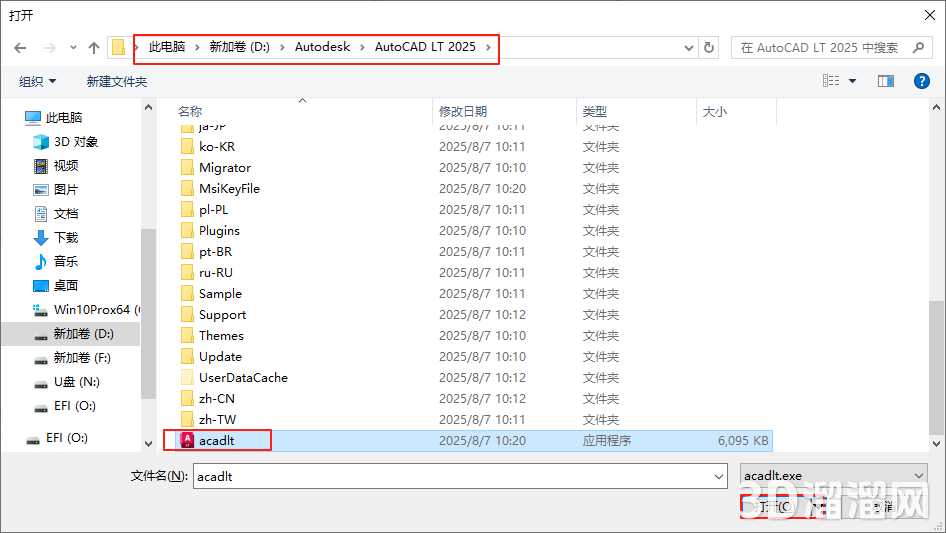Select the Update folder
The image size is (946, 533).
[220, 357]
